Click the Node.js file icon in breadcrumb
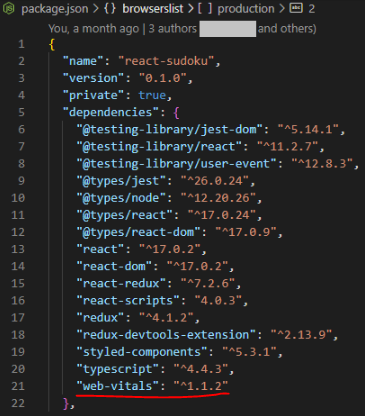 click(x=9, y=9)
